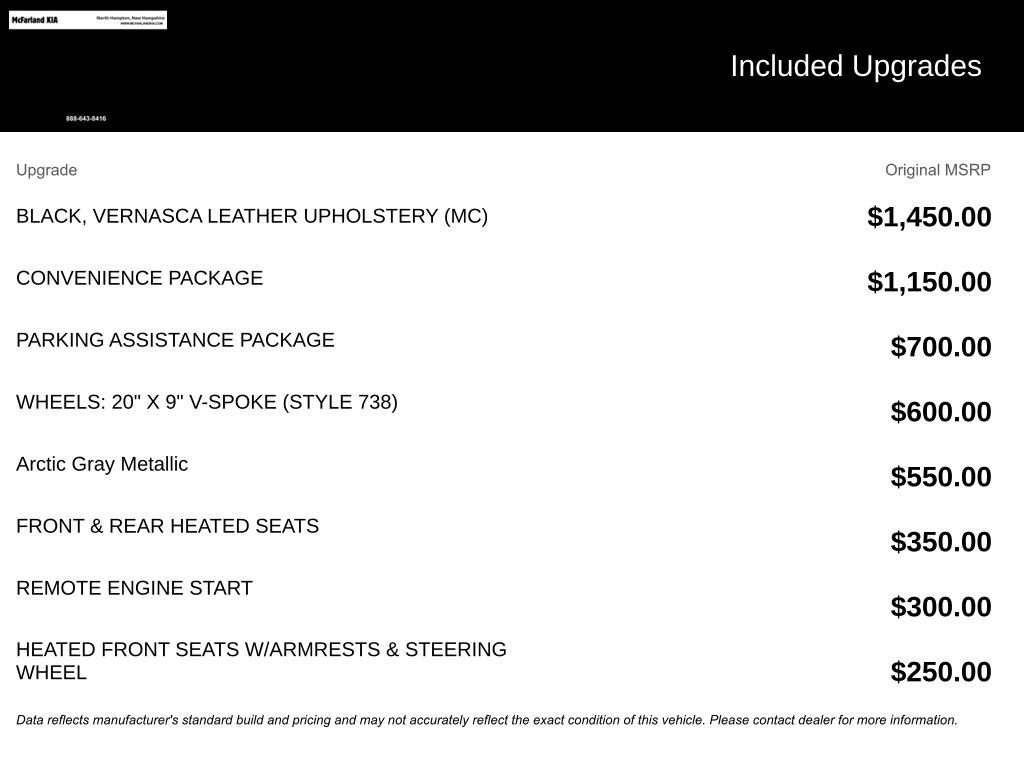Click the $1,150.00 price

[x=929, y=282]
